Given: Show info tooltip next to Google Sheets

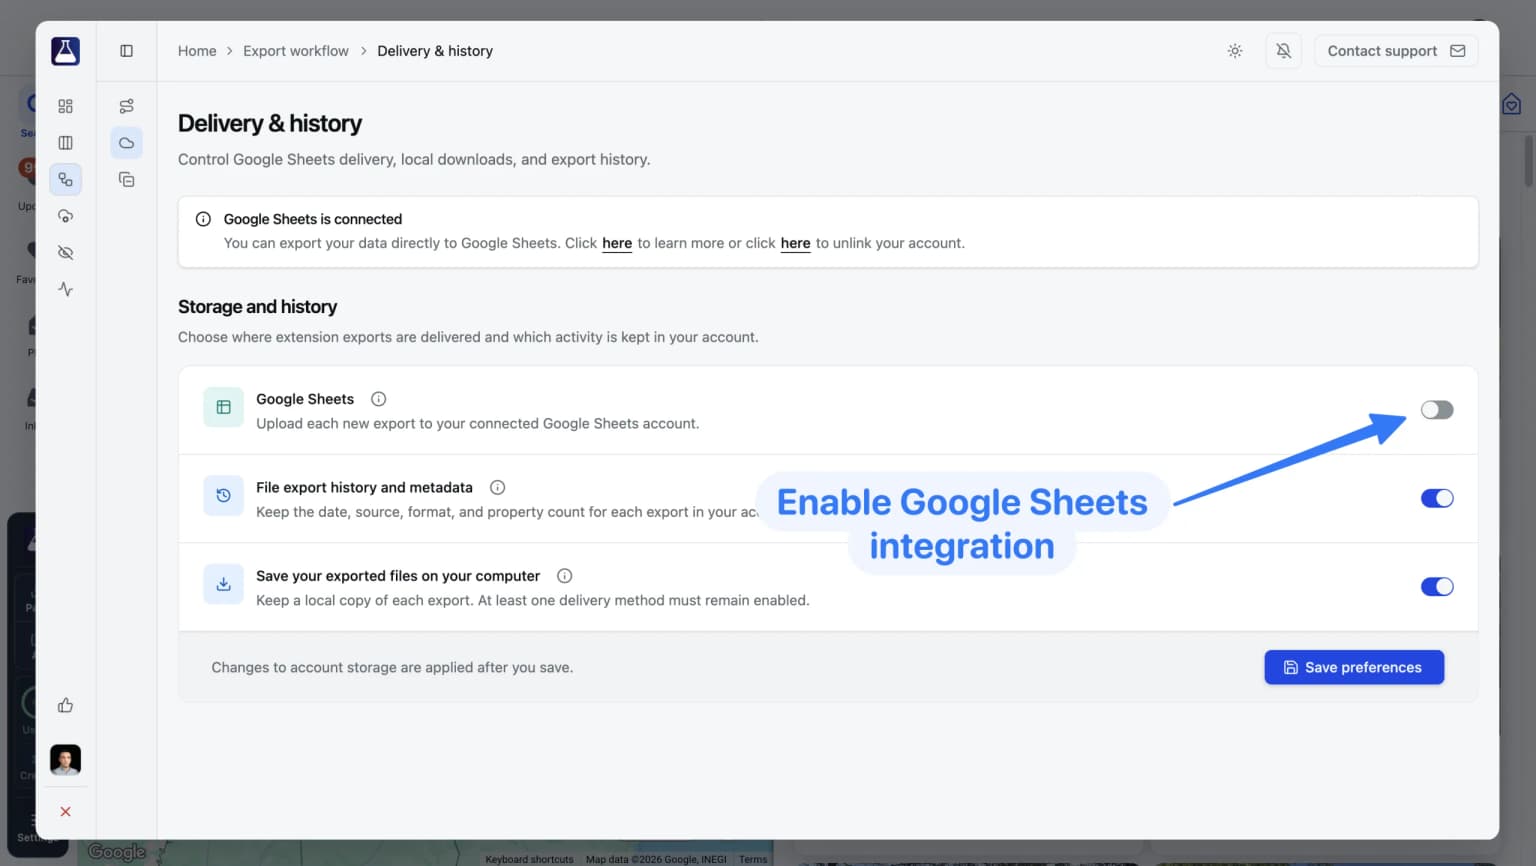Looking at the screenshot, I should [x=379, y=399].
